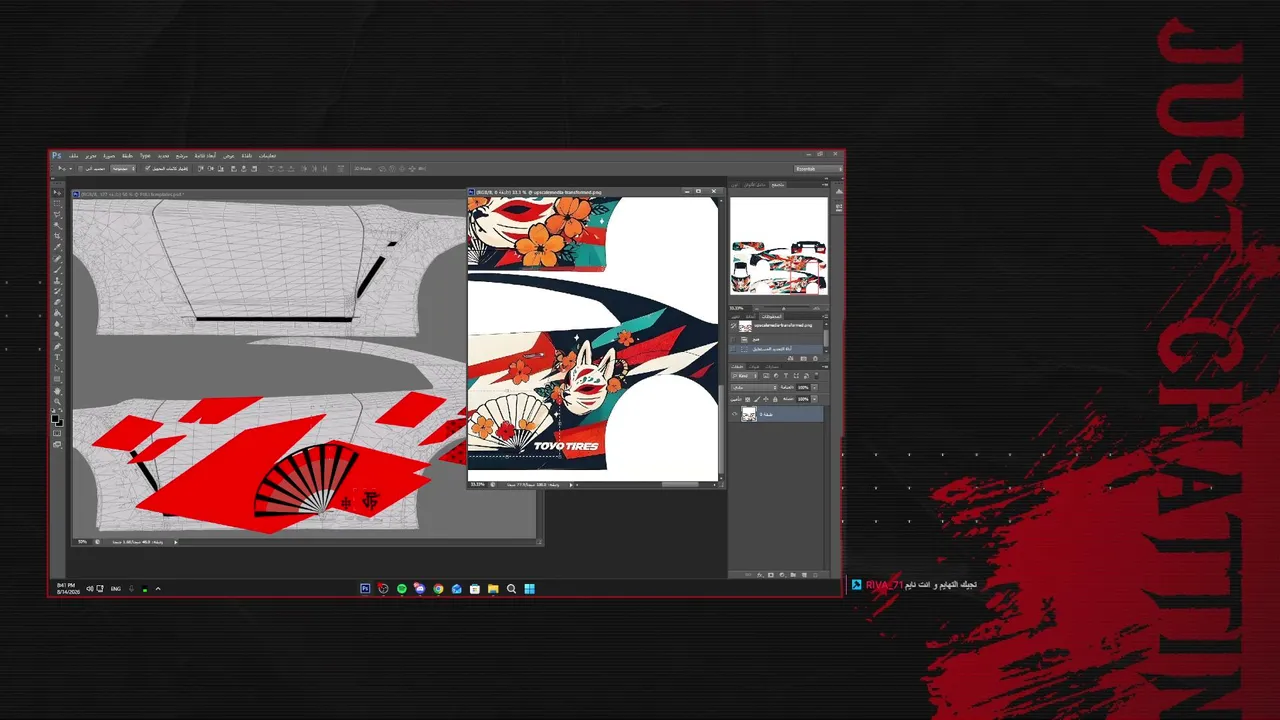Open the صورة (Image) menu

(x=109, y=156)
